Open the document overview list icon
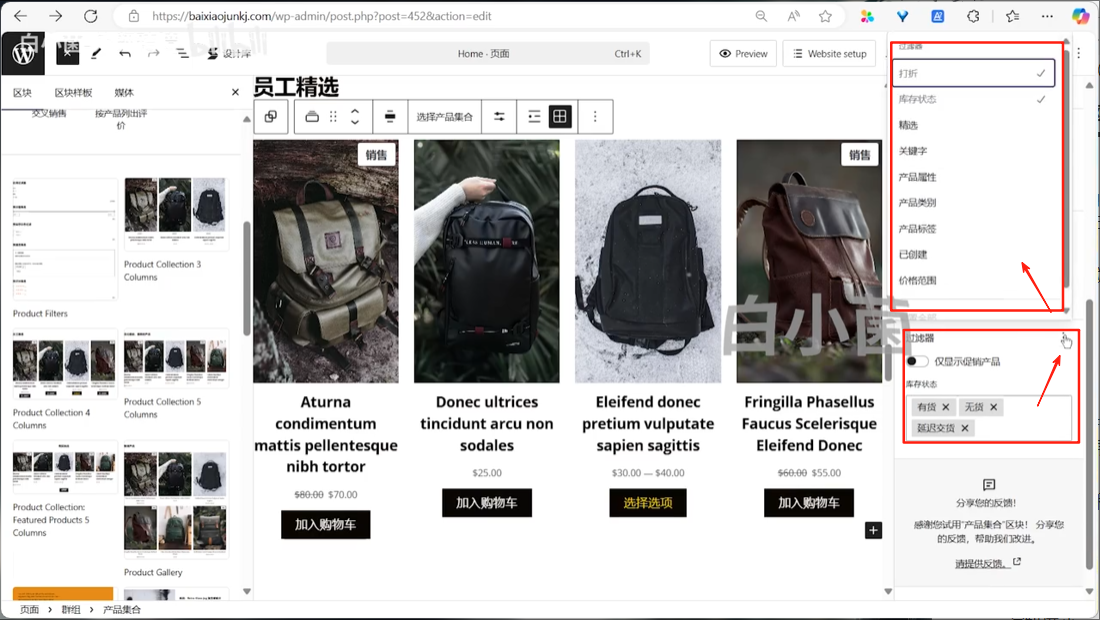This screenshot has height=620, width=1100. 182,53
